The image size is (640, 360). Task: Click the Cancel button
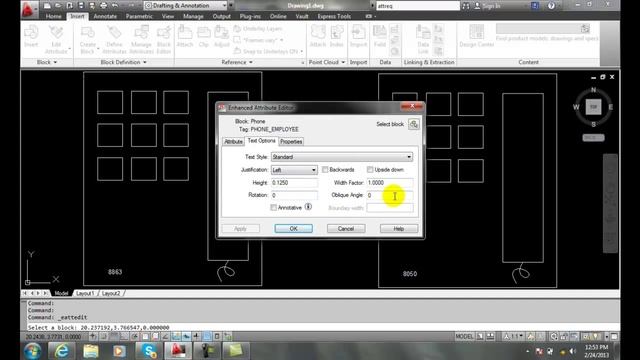[346, 229]
